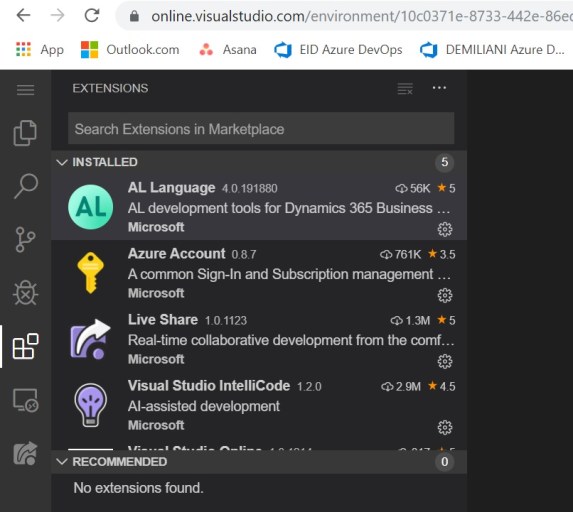Open the Explorer view in activity bar
The image size is (573, 512).
point(25,133)
